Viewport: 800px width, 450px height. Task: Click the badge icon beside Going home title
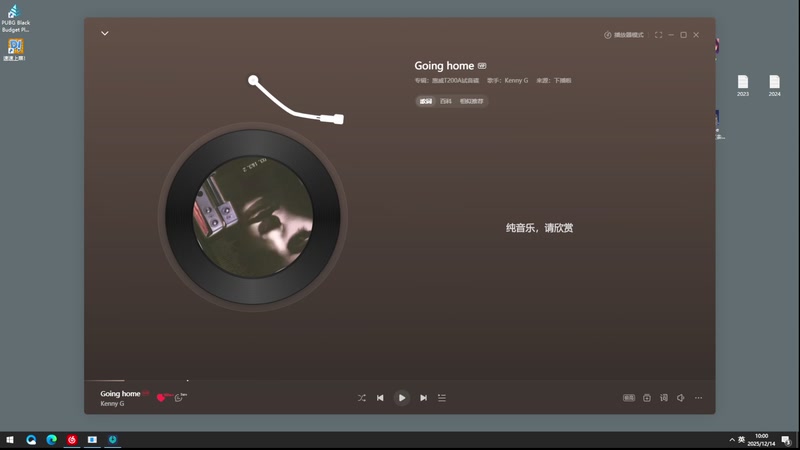tap(482, 66)
